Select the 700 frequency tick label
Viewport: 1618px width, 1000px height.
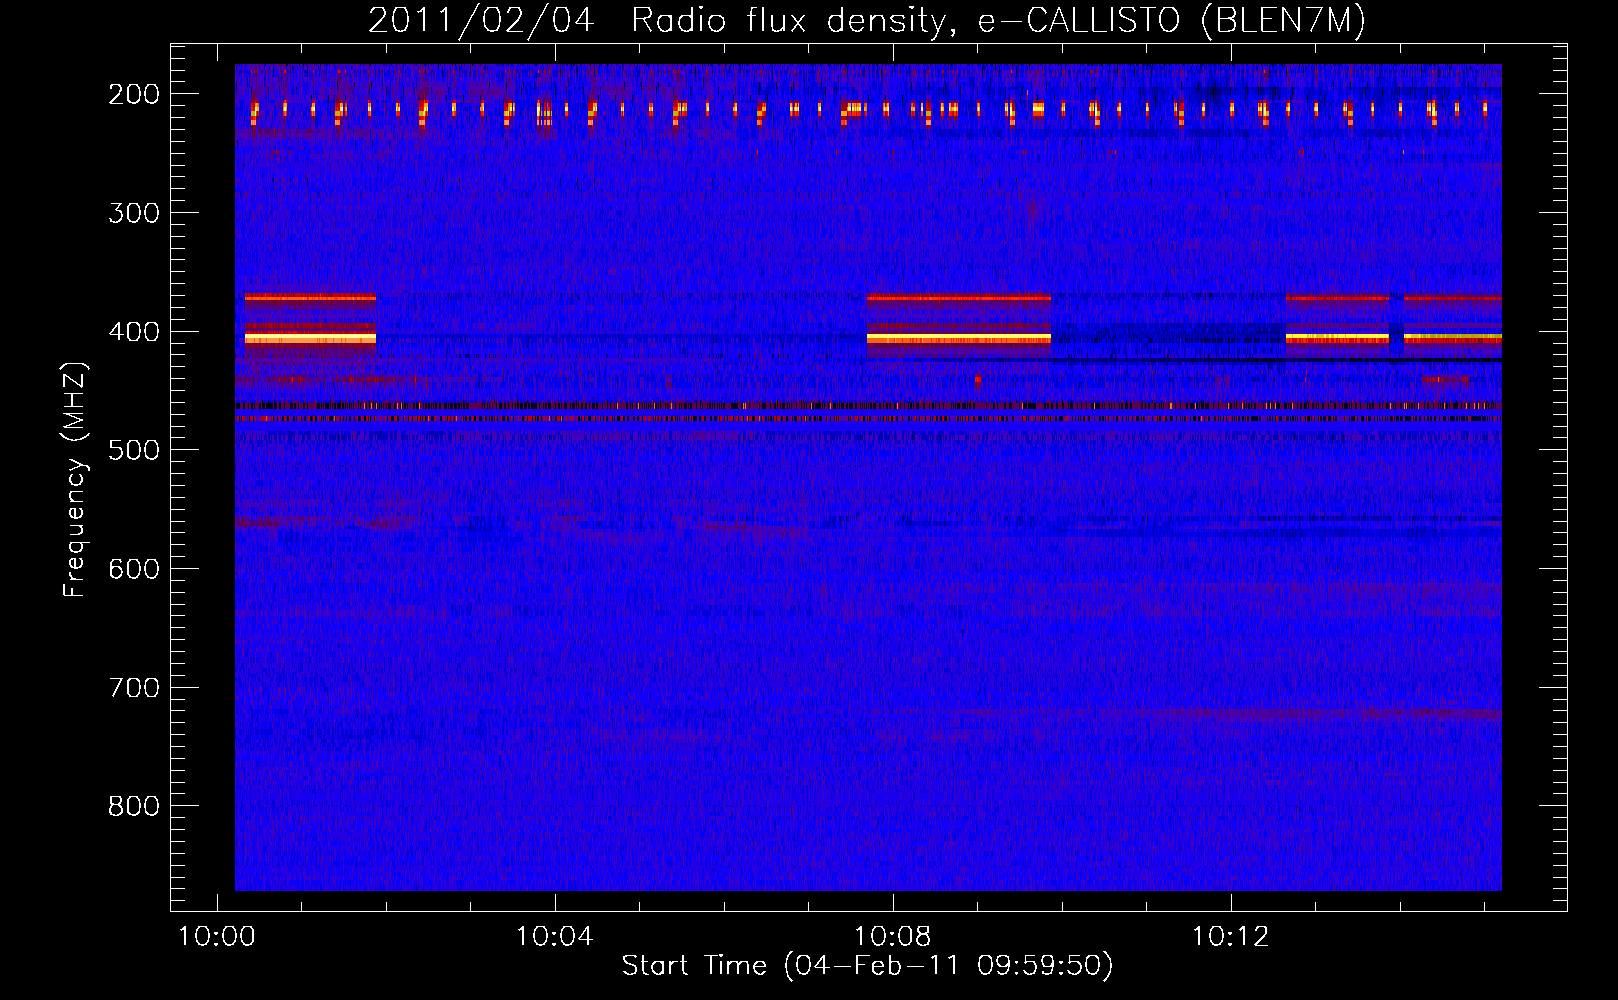coord(134,688)
